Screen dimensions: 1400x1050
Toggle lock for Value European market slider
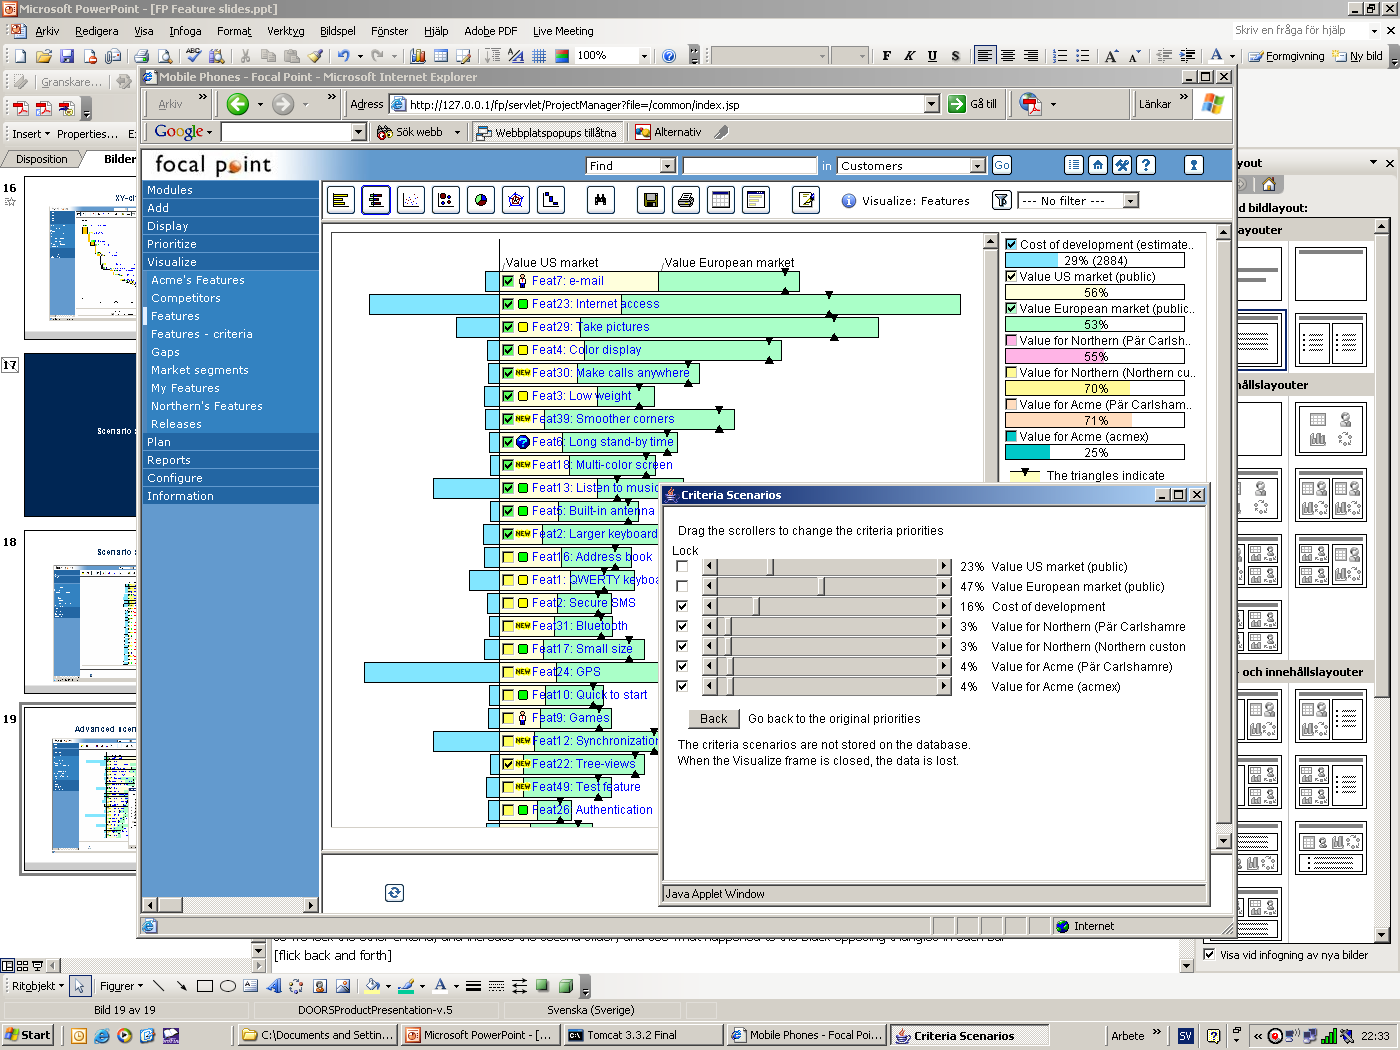click(682, 586)
